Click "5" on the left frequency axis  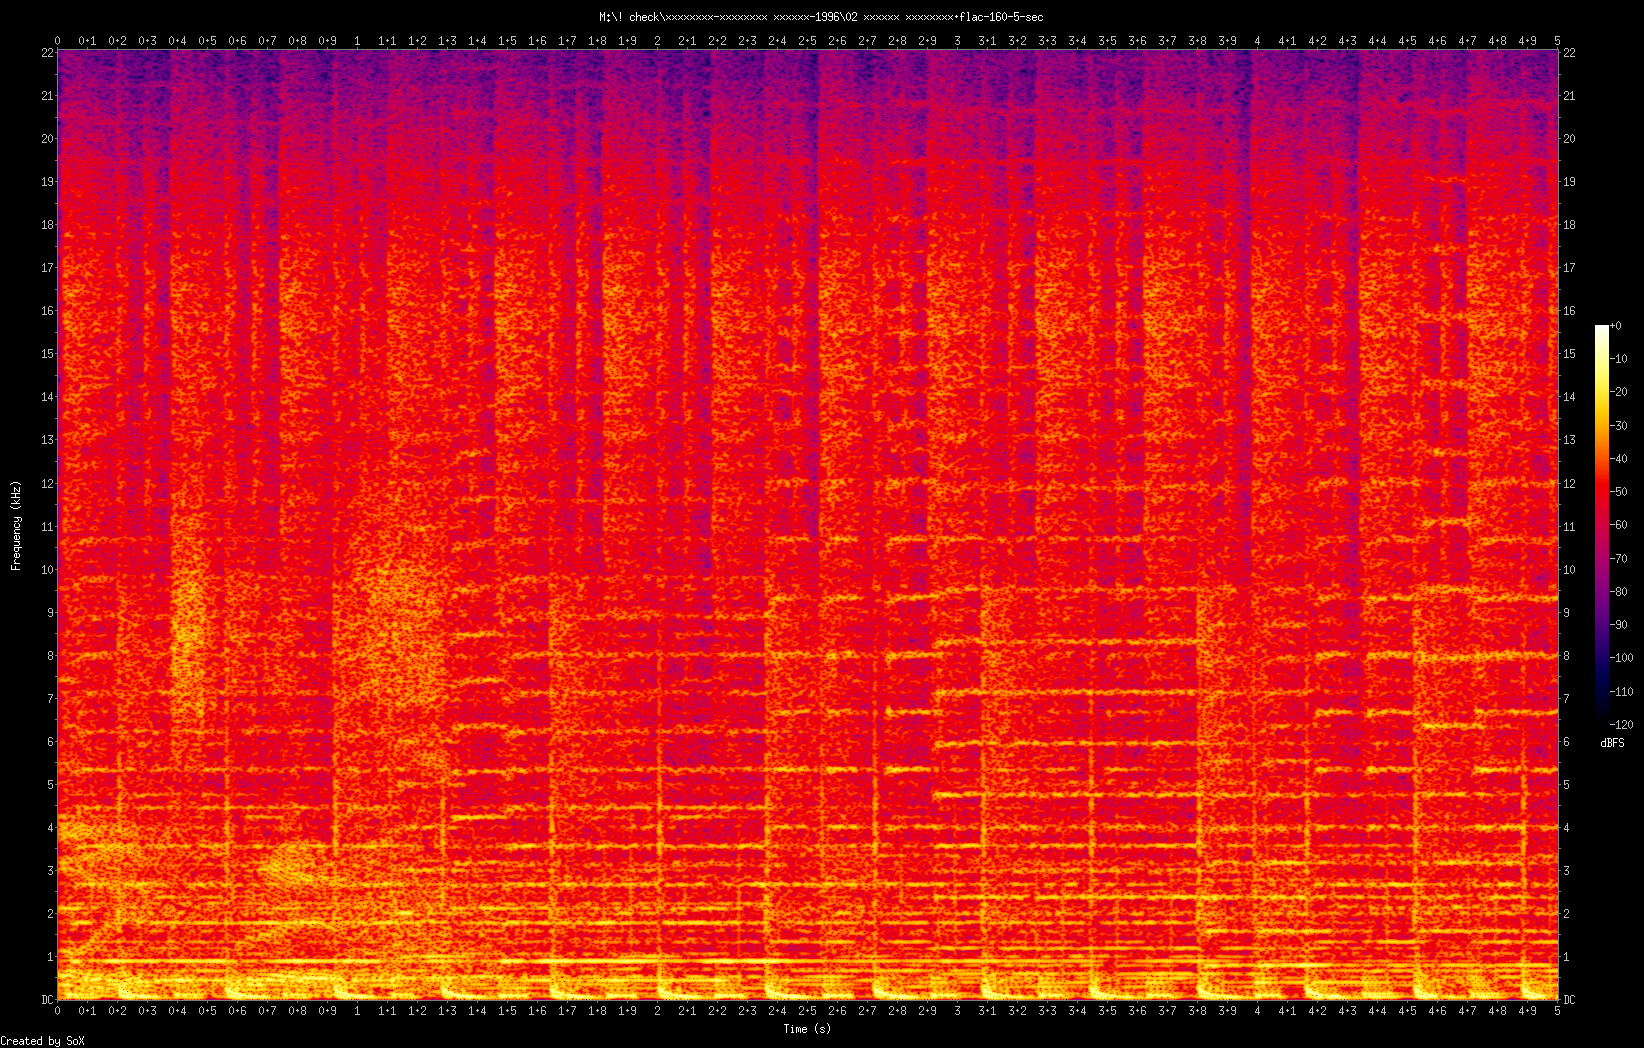tap(50, 785)
